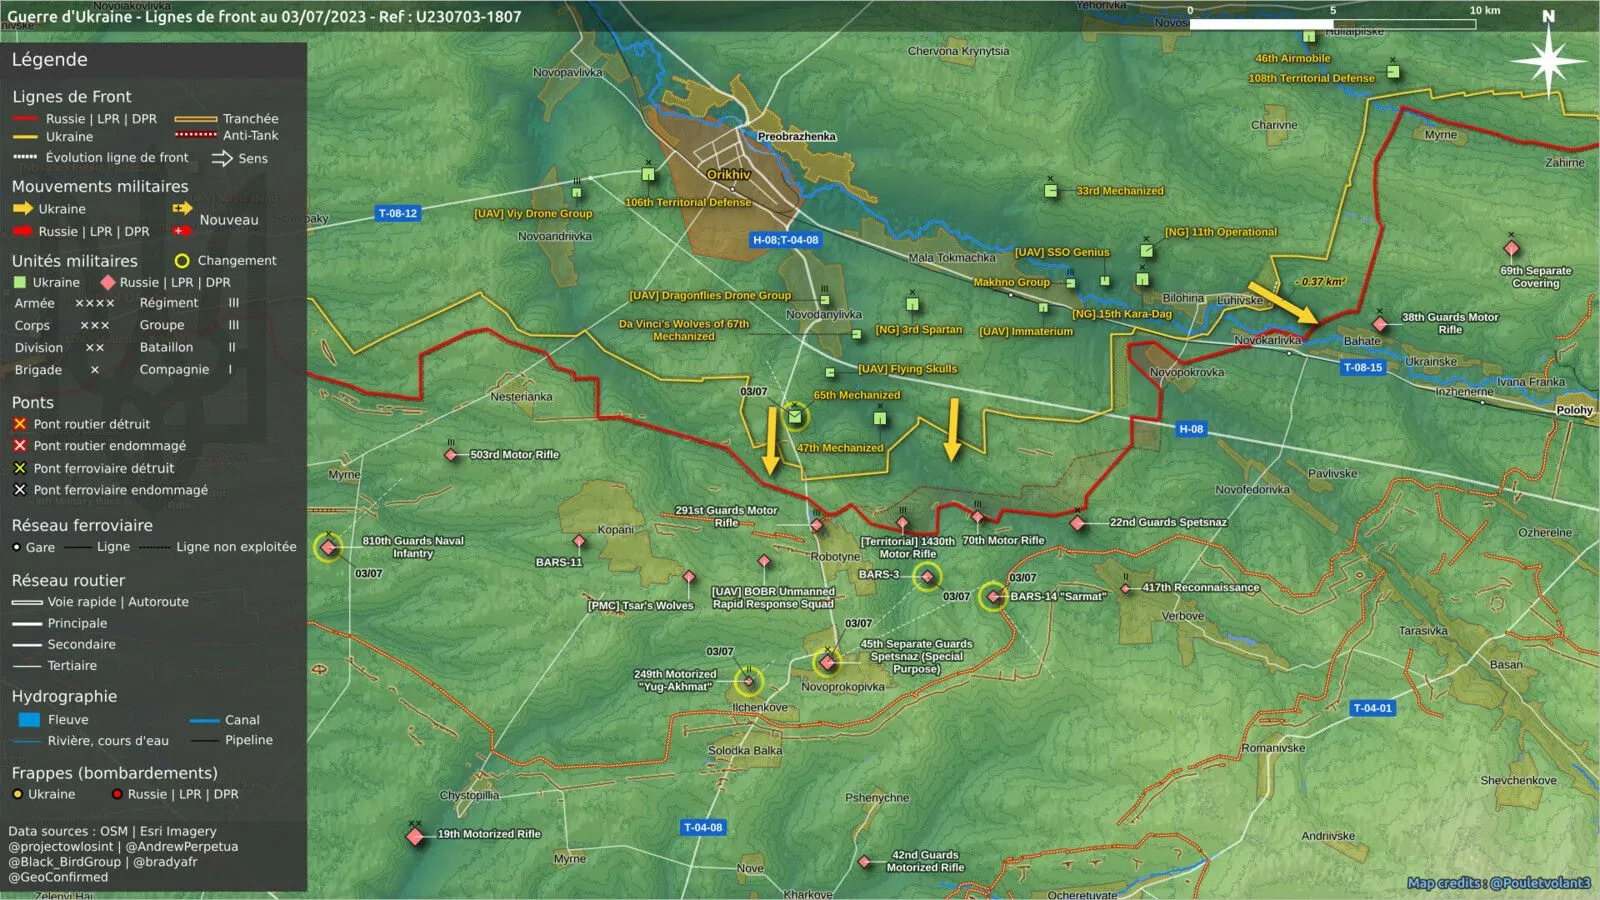Select the Novofedorivka village label
The width and height of the screenshot is (1600, 900).
point(1252,490)
